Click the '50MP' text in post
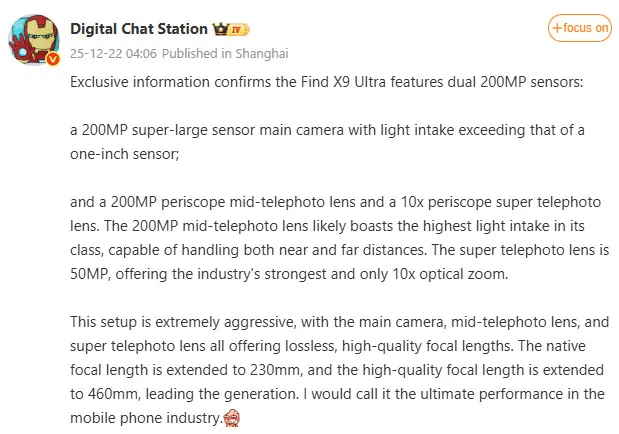 88,274
